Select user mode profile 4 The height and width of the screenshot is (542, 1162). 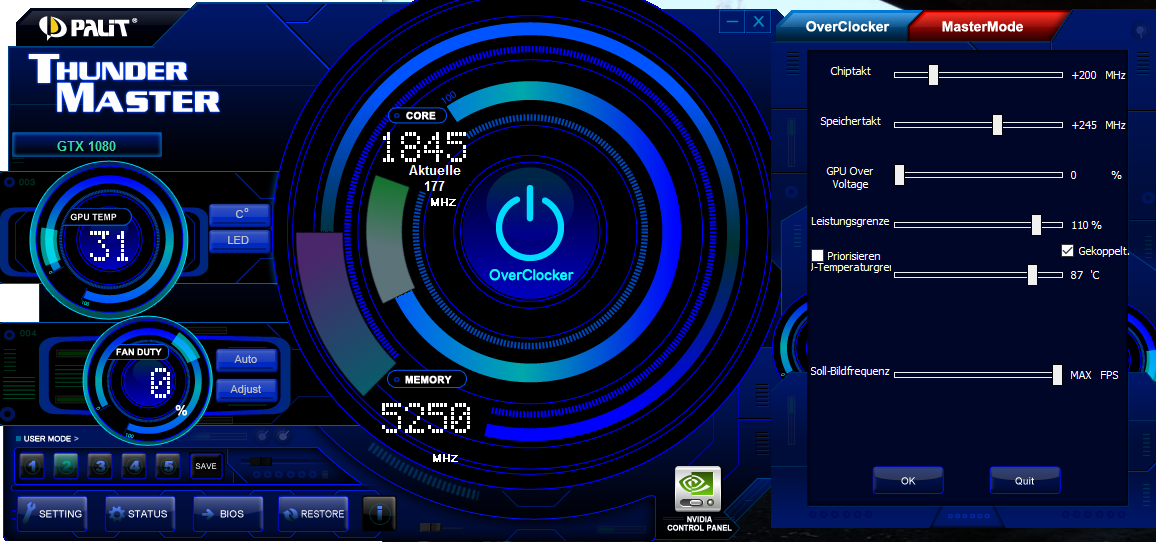pos(134,466)
